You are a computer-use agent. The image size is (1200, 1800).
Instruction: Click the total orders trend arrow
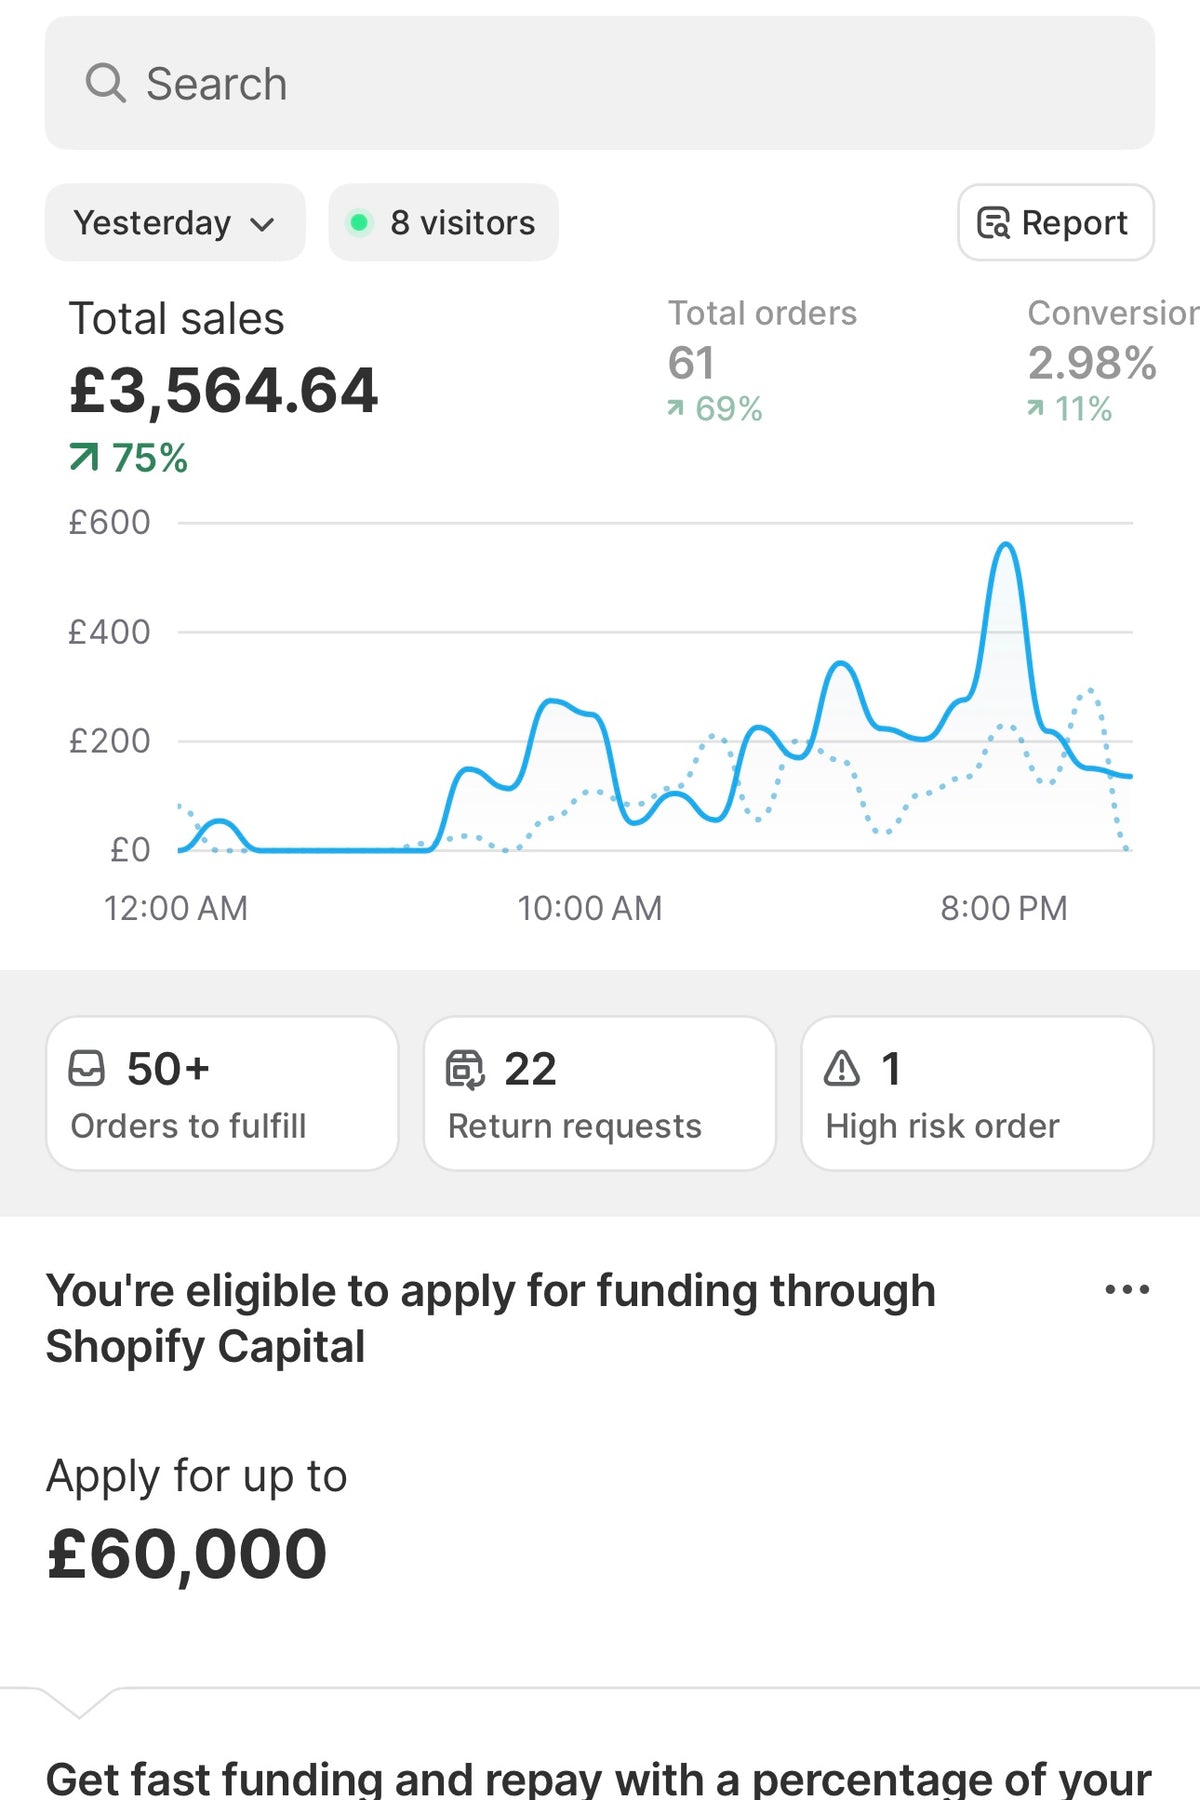(676, 408)
